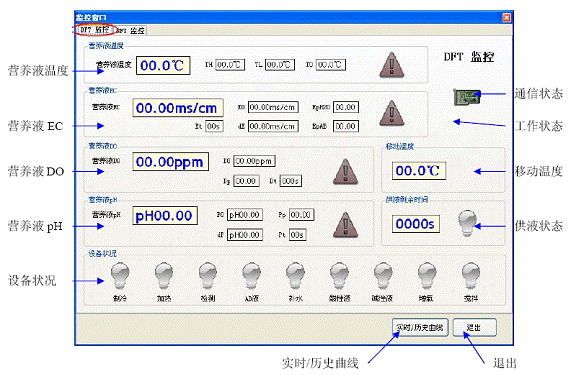This screenshot has width=588, height=375.
Task: Click the 加热 device status lamp
Action: pyautogui.click(x=164, y=276)
